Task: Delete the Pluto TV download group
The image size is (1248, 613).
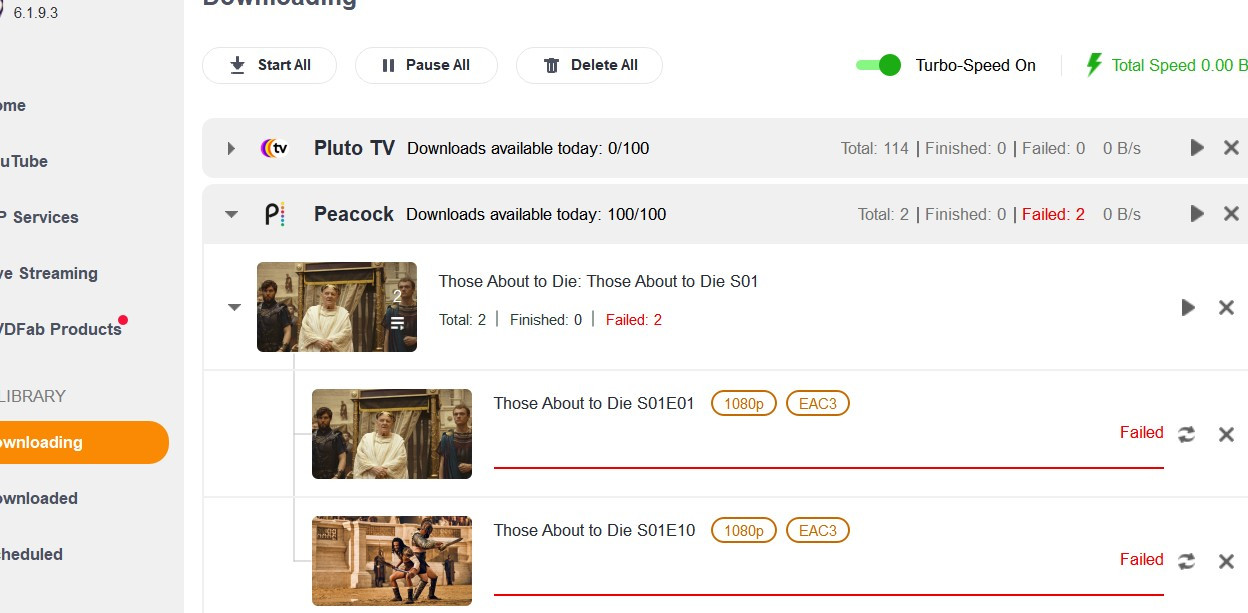Action: 1231,148
